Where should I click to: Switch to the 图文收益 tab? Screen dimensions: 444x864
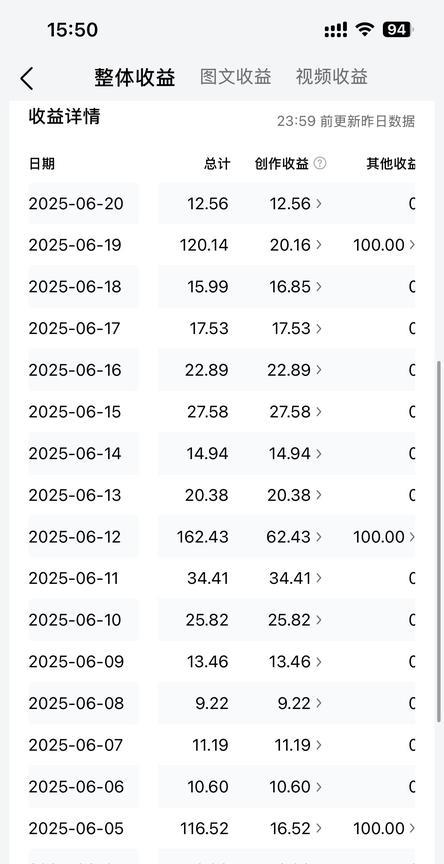236,77
